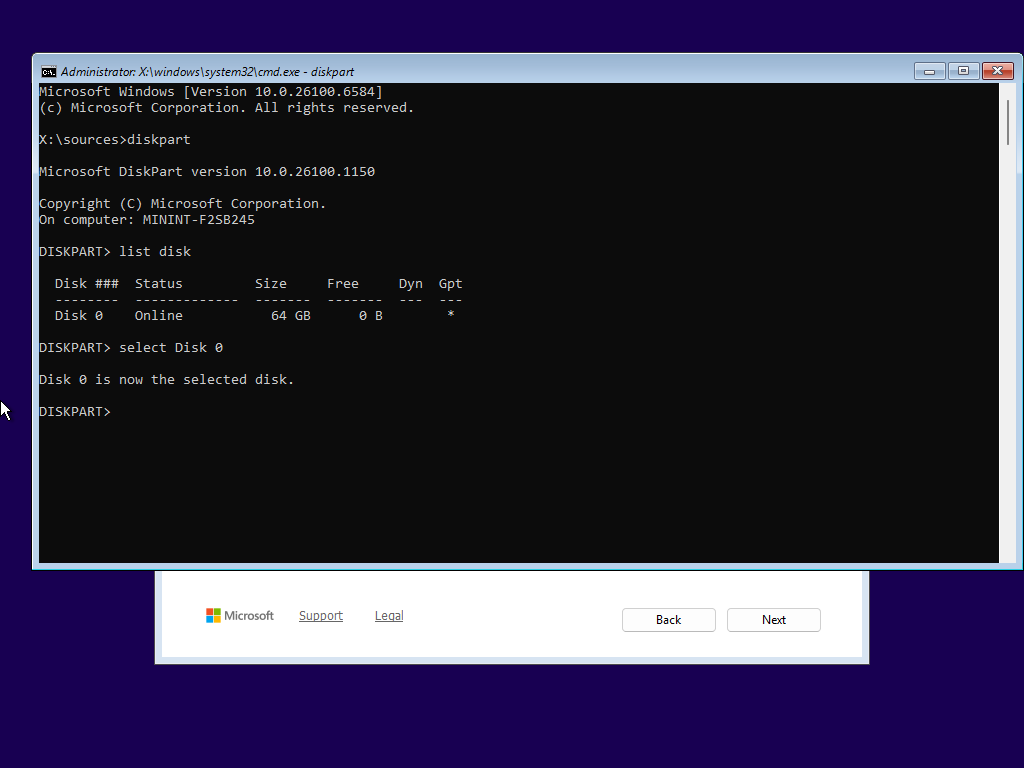Maximize the command prompt window

point(963,71)
